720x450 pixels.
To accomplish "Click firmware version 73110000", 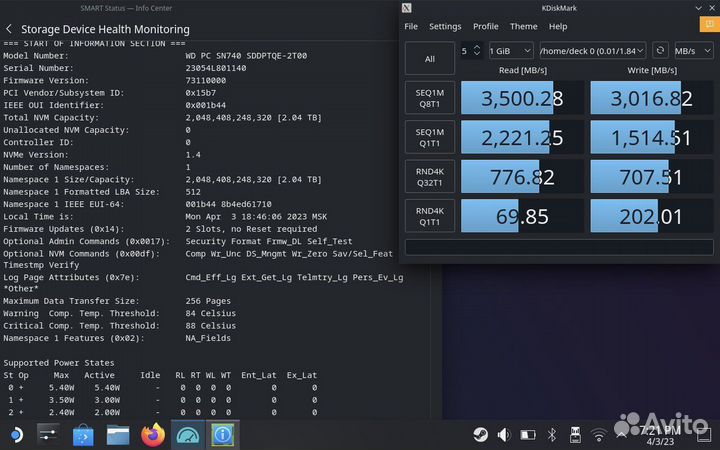I will coord(206,80).
